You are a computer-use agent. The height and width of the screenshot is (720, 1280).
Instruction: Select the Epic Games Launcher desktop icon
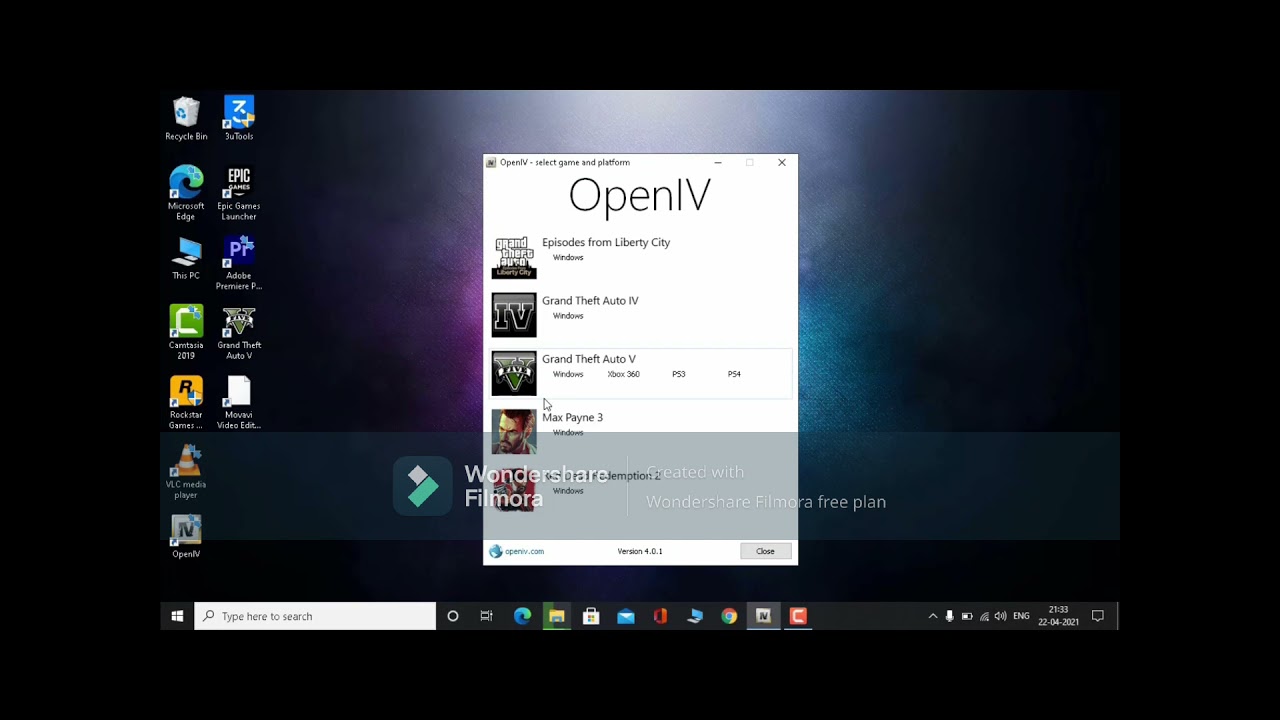(239, 193)
